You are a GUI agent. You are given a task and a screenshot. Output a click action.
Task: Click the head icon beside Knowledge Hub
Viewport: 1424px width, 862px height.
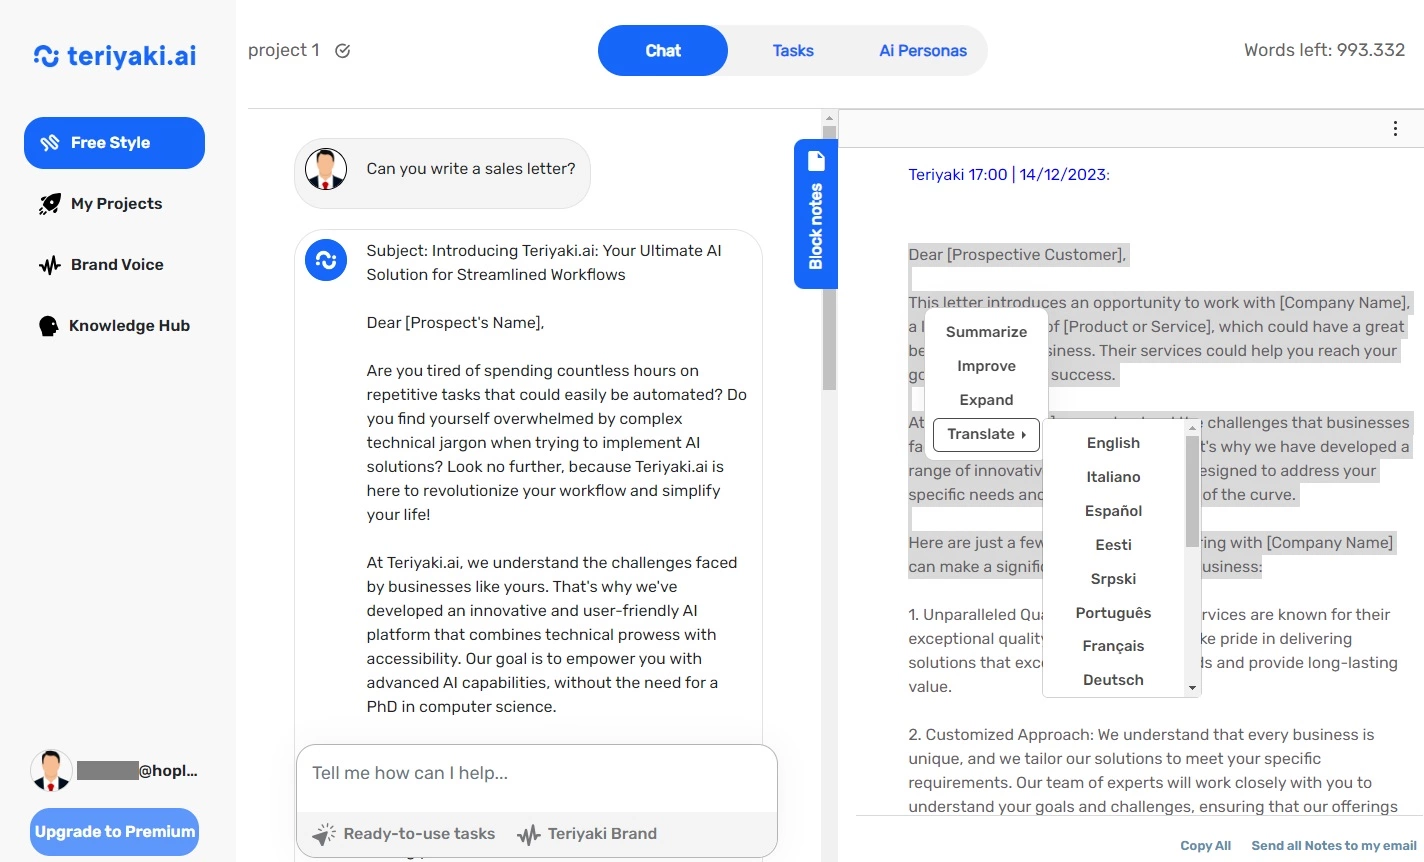point(48,326)
